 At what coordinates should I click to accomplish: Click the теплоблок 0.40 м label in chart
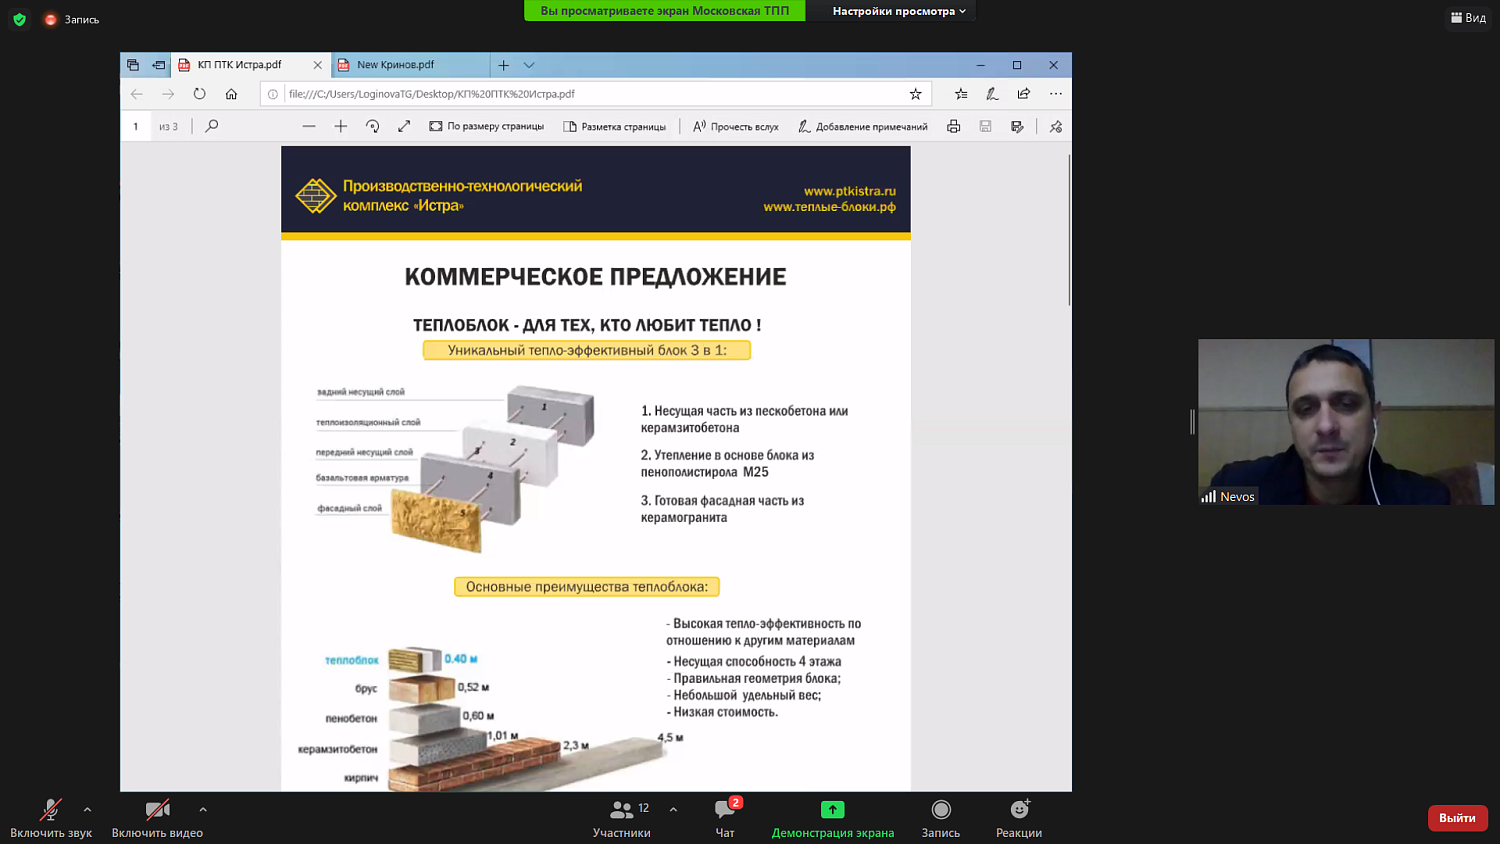[x=401, y=660]
